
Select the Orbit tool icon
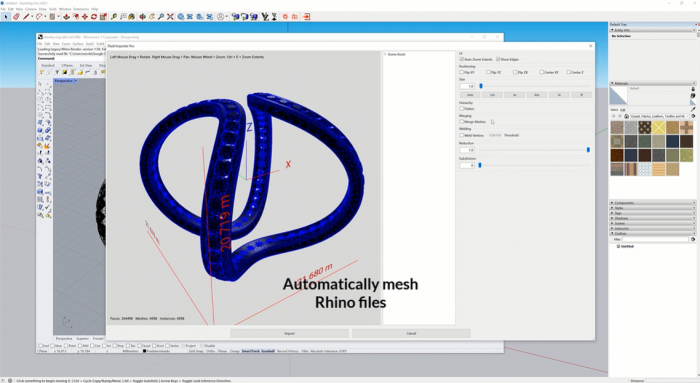coord(142,17)
